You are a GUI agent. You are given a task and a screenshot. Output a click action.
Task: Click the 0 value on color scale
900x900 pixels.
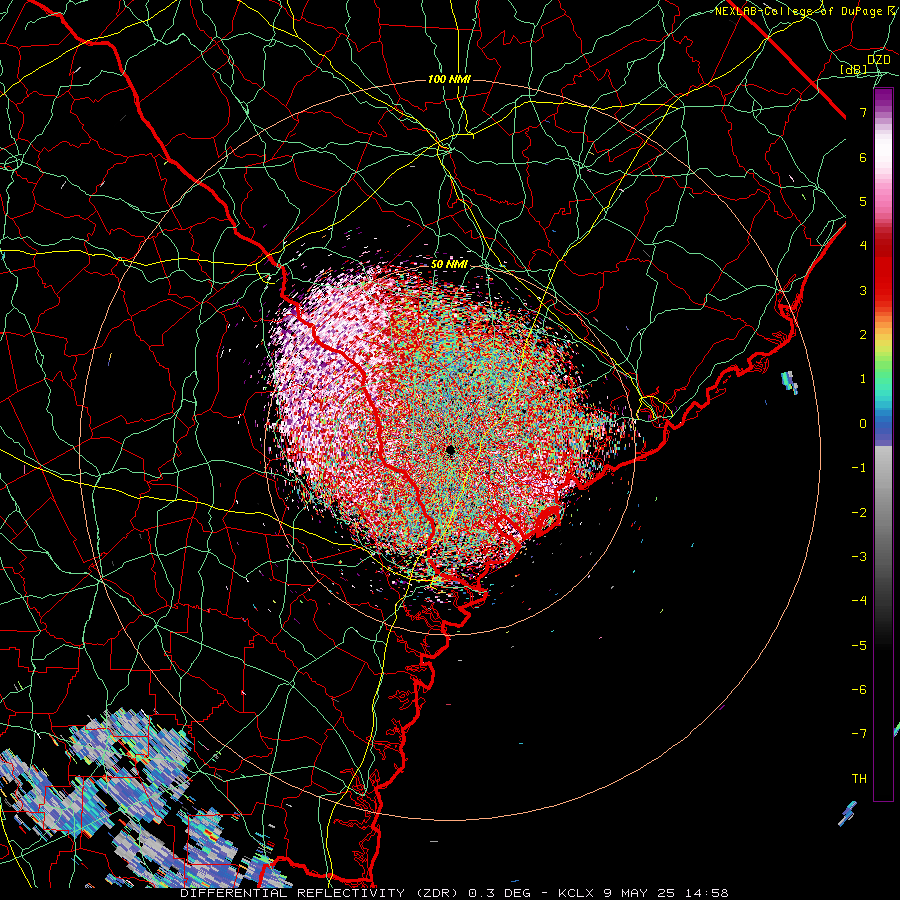coord(863,424)
